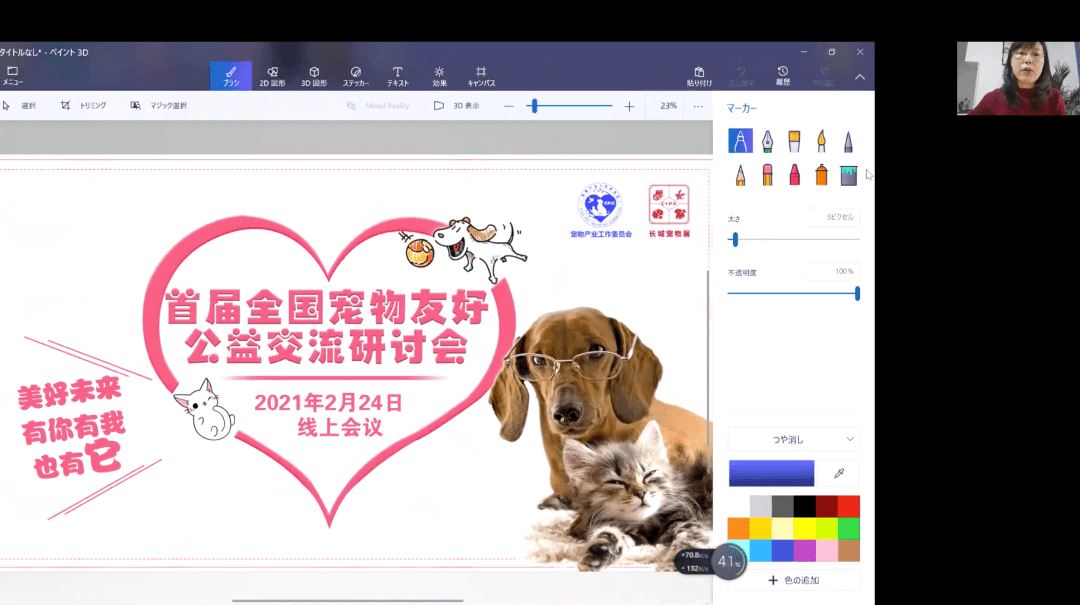Select the Marker brush tool

(x=739, y=138)
